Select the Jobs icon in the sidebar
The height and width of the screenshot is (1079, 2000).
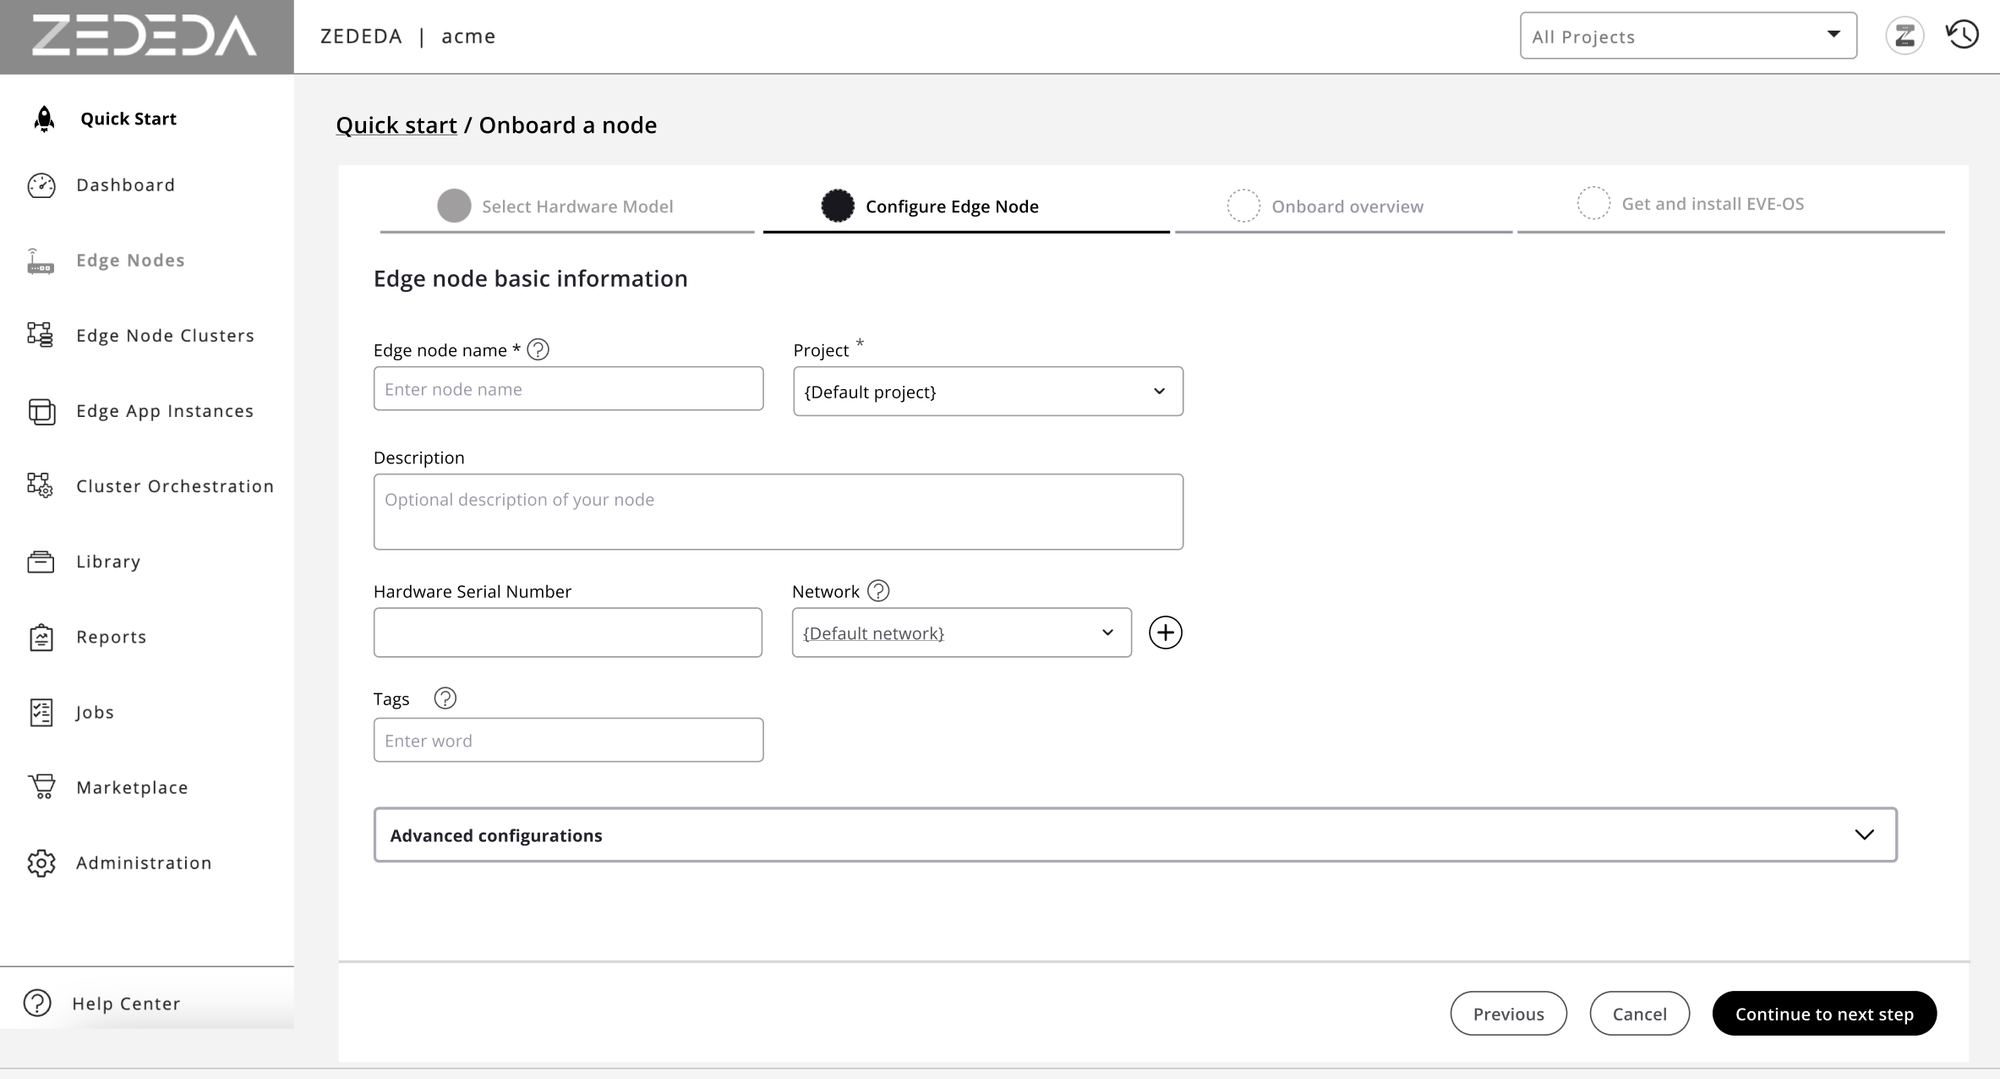click(41, 712)
